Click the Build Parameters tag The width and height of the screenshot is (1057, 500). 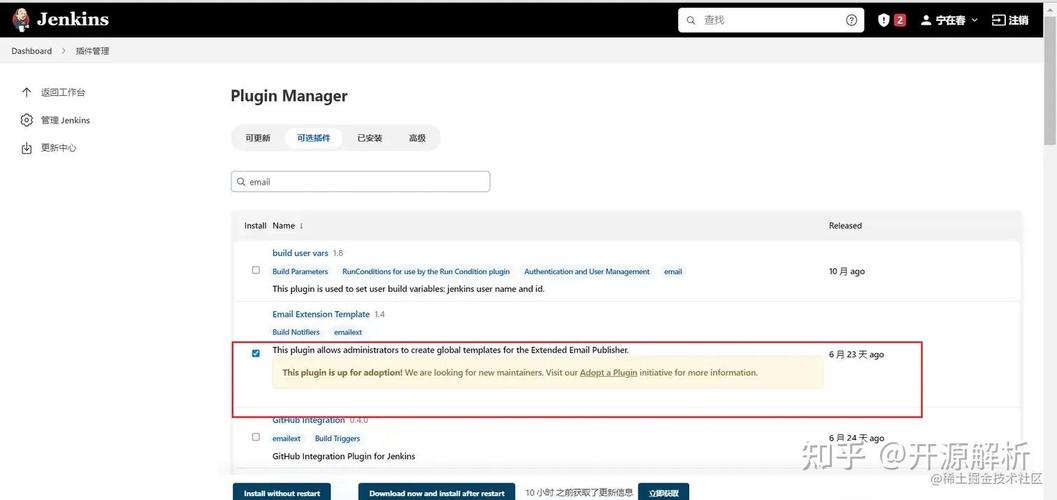(x=300, y=272)
